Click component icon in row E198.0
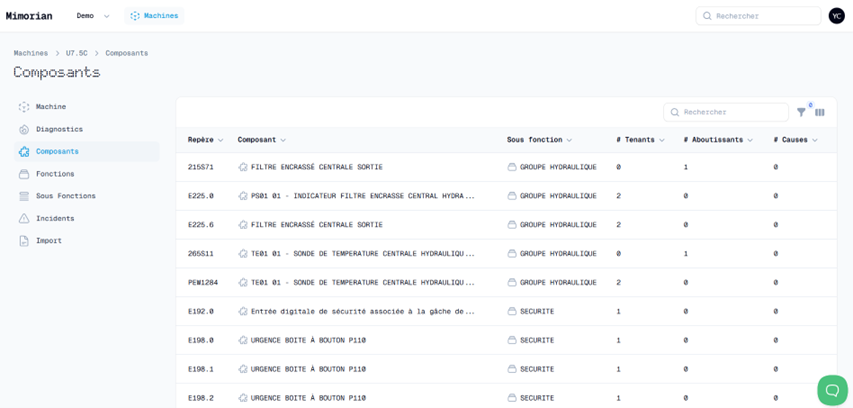Viewport: 853px width, 408px height. (x=243, y=340)
